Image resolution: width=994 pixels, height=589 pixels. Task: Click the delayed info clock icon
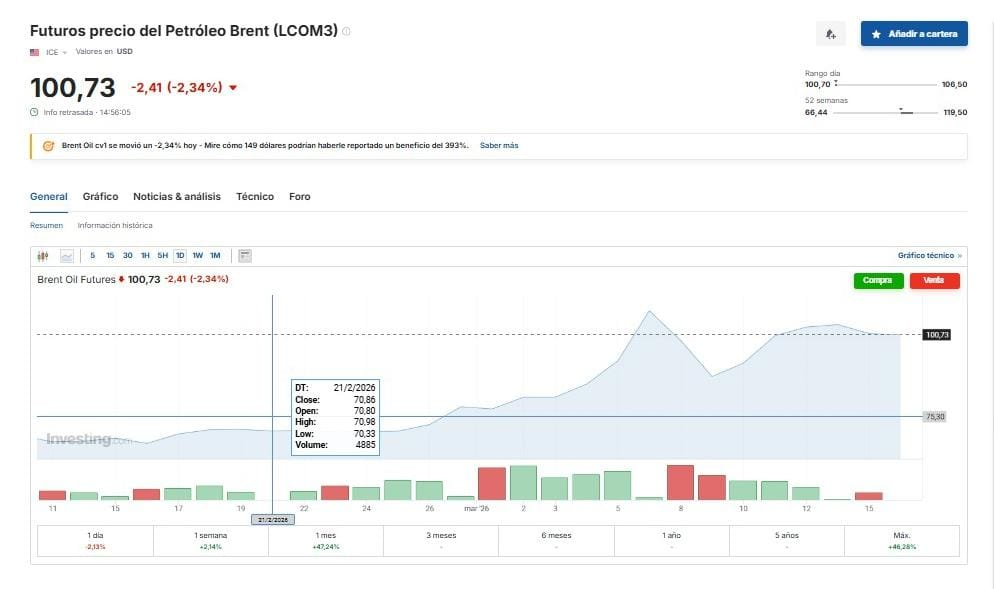click(35, 112)
